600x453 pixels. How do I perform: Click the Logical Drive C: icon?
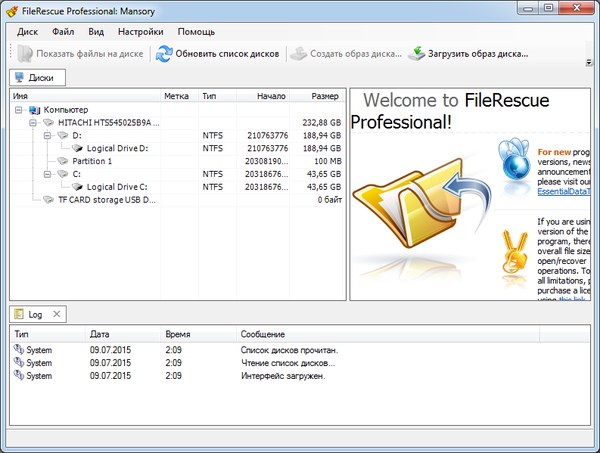[x=78, y=187]
